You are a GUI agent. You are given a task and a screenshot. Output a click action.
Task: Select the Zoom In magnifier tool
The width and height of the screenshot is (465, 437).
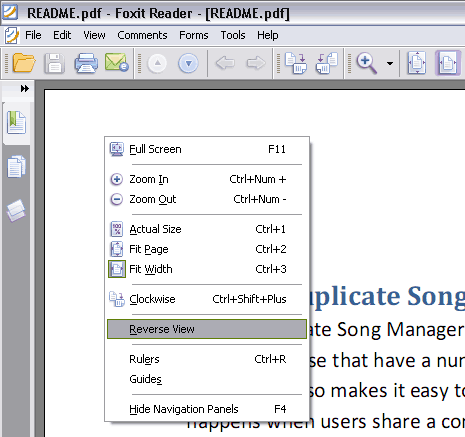tap(366, 63)
